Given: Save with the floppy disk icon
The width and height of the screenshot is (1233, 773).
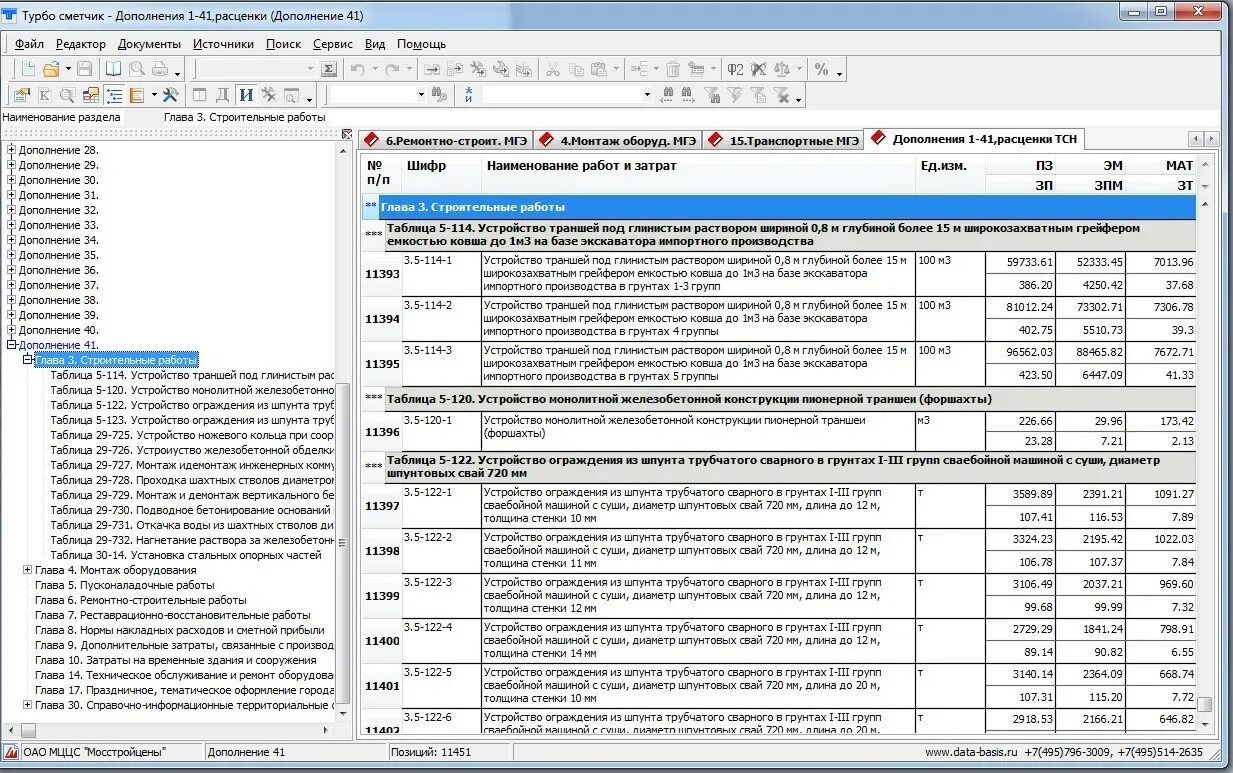Looking at the screenshot, I should pyautogui.click(x=85, y=69).
